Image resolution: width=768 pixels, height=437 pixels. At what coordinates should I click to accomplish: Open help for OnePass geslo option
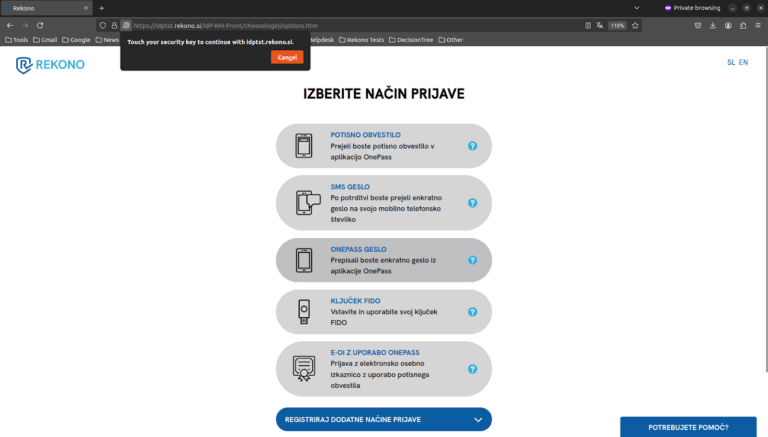(472, 260)
